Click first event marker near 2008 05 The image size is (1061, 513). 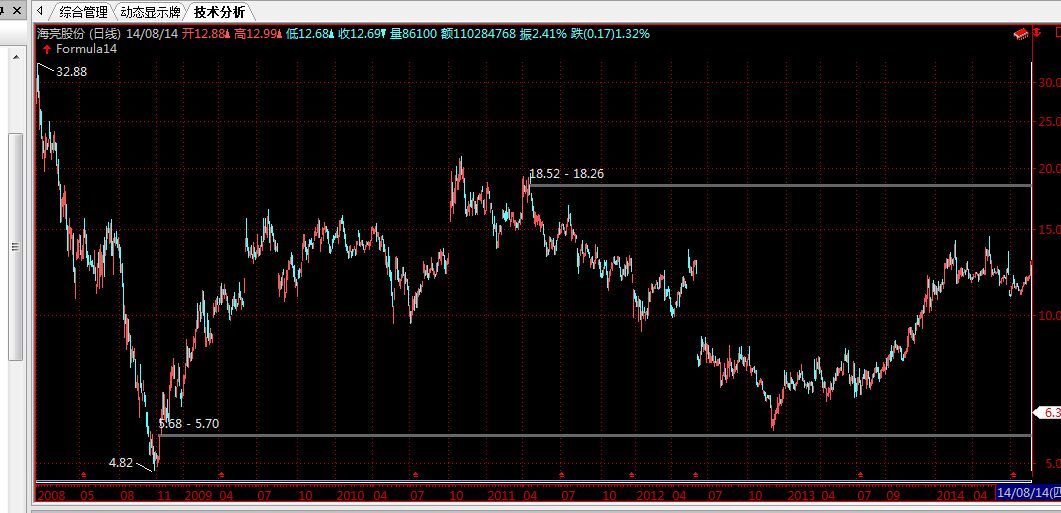(84, 474)
